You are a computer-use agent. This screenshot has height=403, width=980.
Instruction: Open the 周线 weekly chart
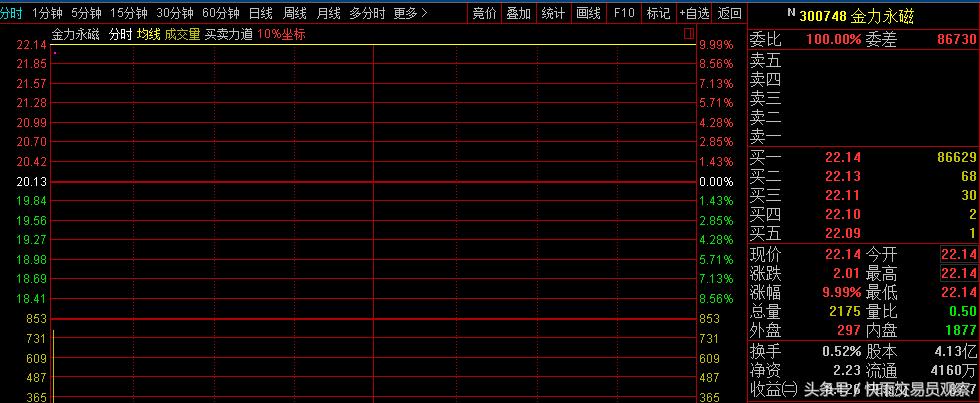tap(294, 12)
